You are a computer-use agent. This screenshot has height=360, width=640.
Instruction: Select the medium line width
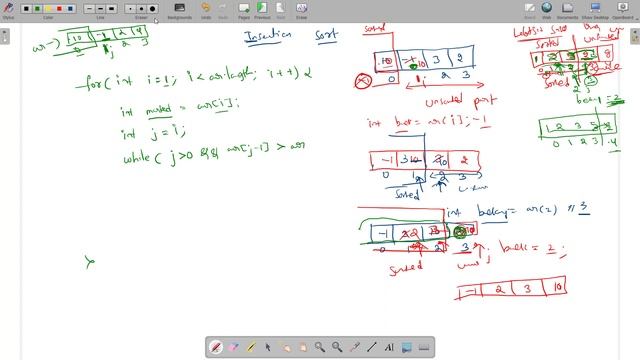pos(100,8)
